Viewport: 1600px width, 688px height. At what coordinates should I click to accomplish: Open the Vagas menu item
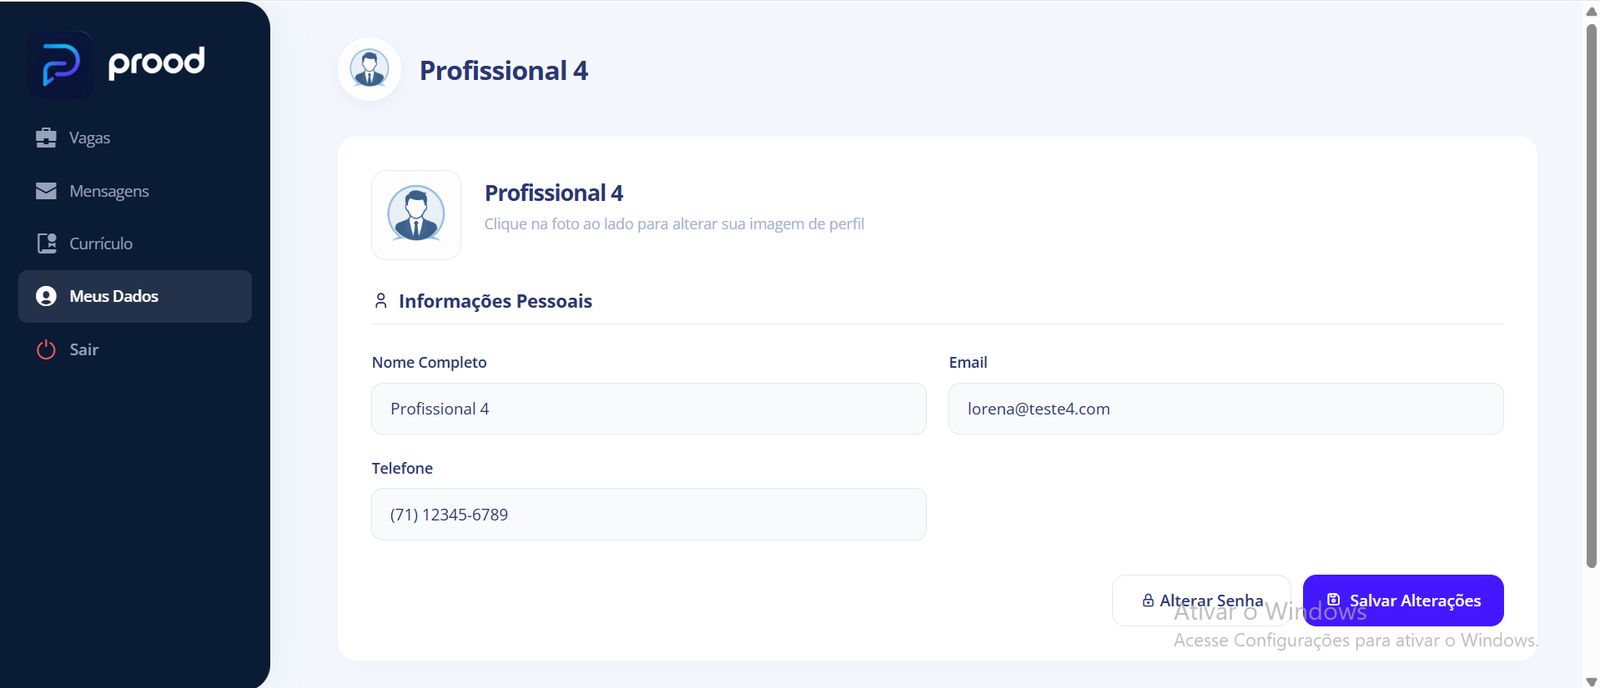[x=135, y=138]
